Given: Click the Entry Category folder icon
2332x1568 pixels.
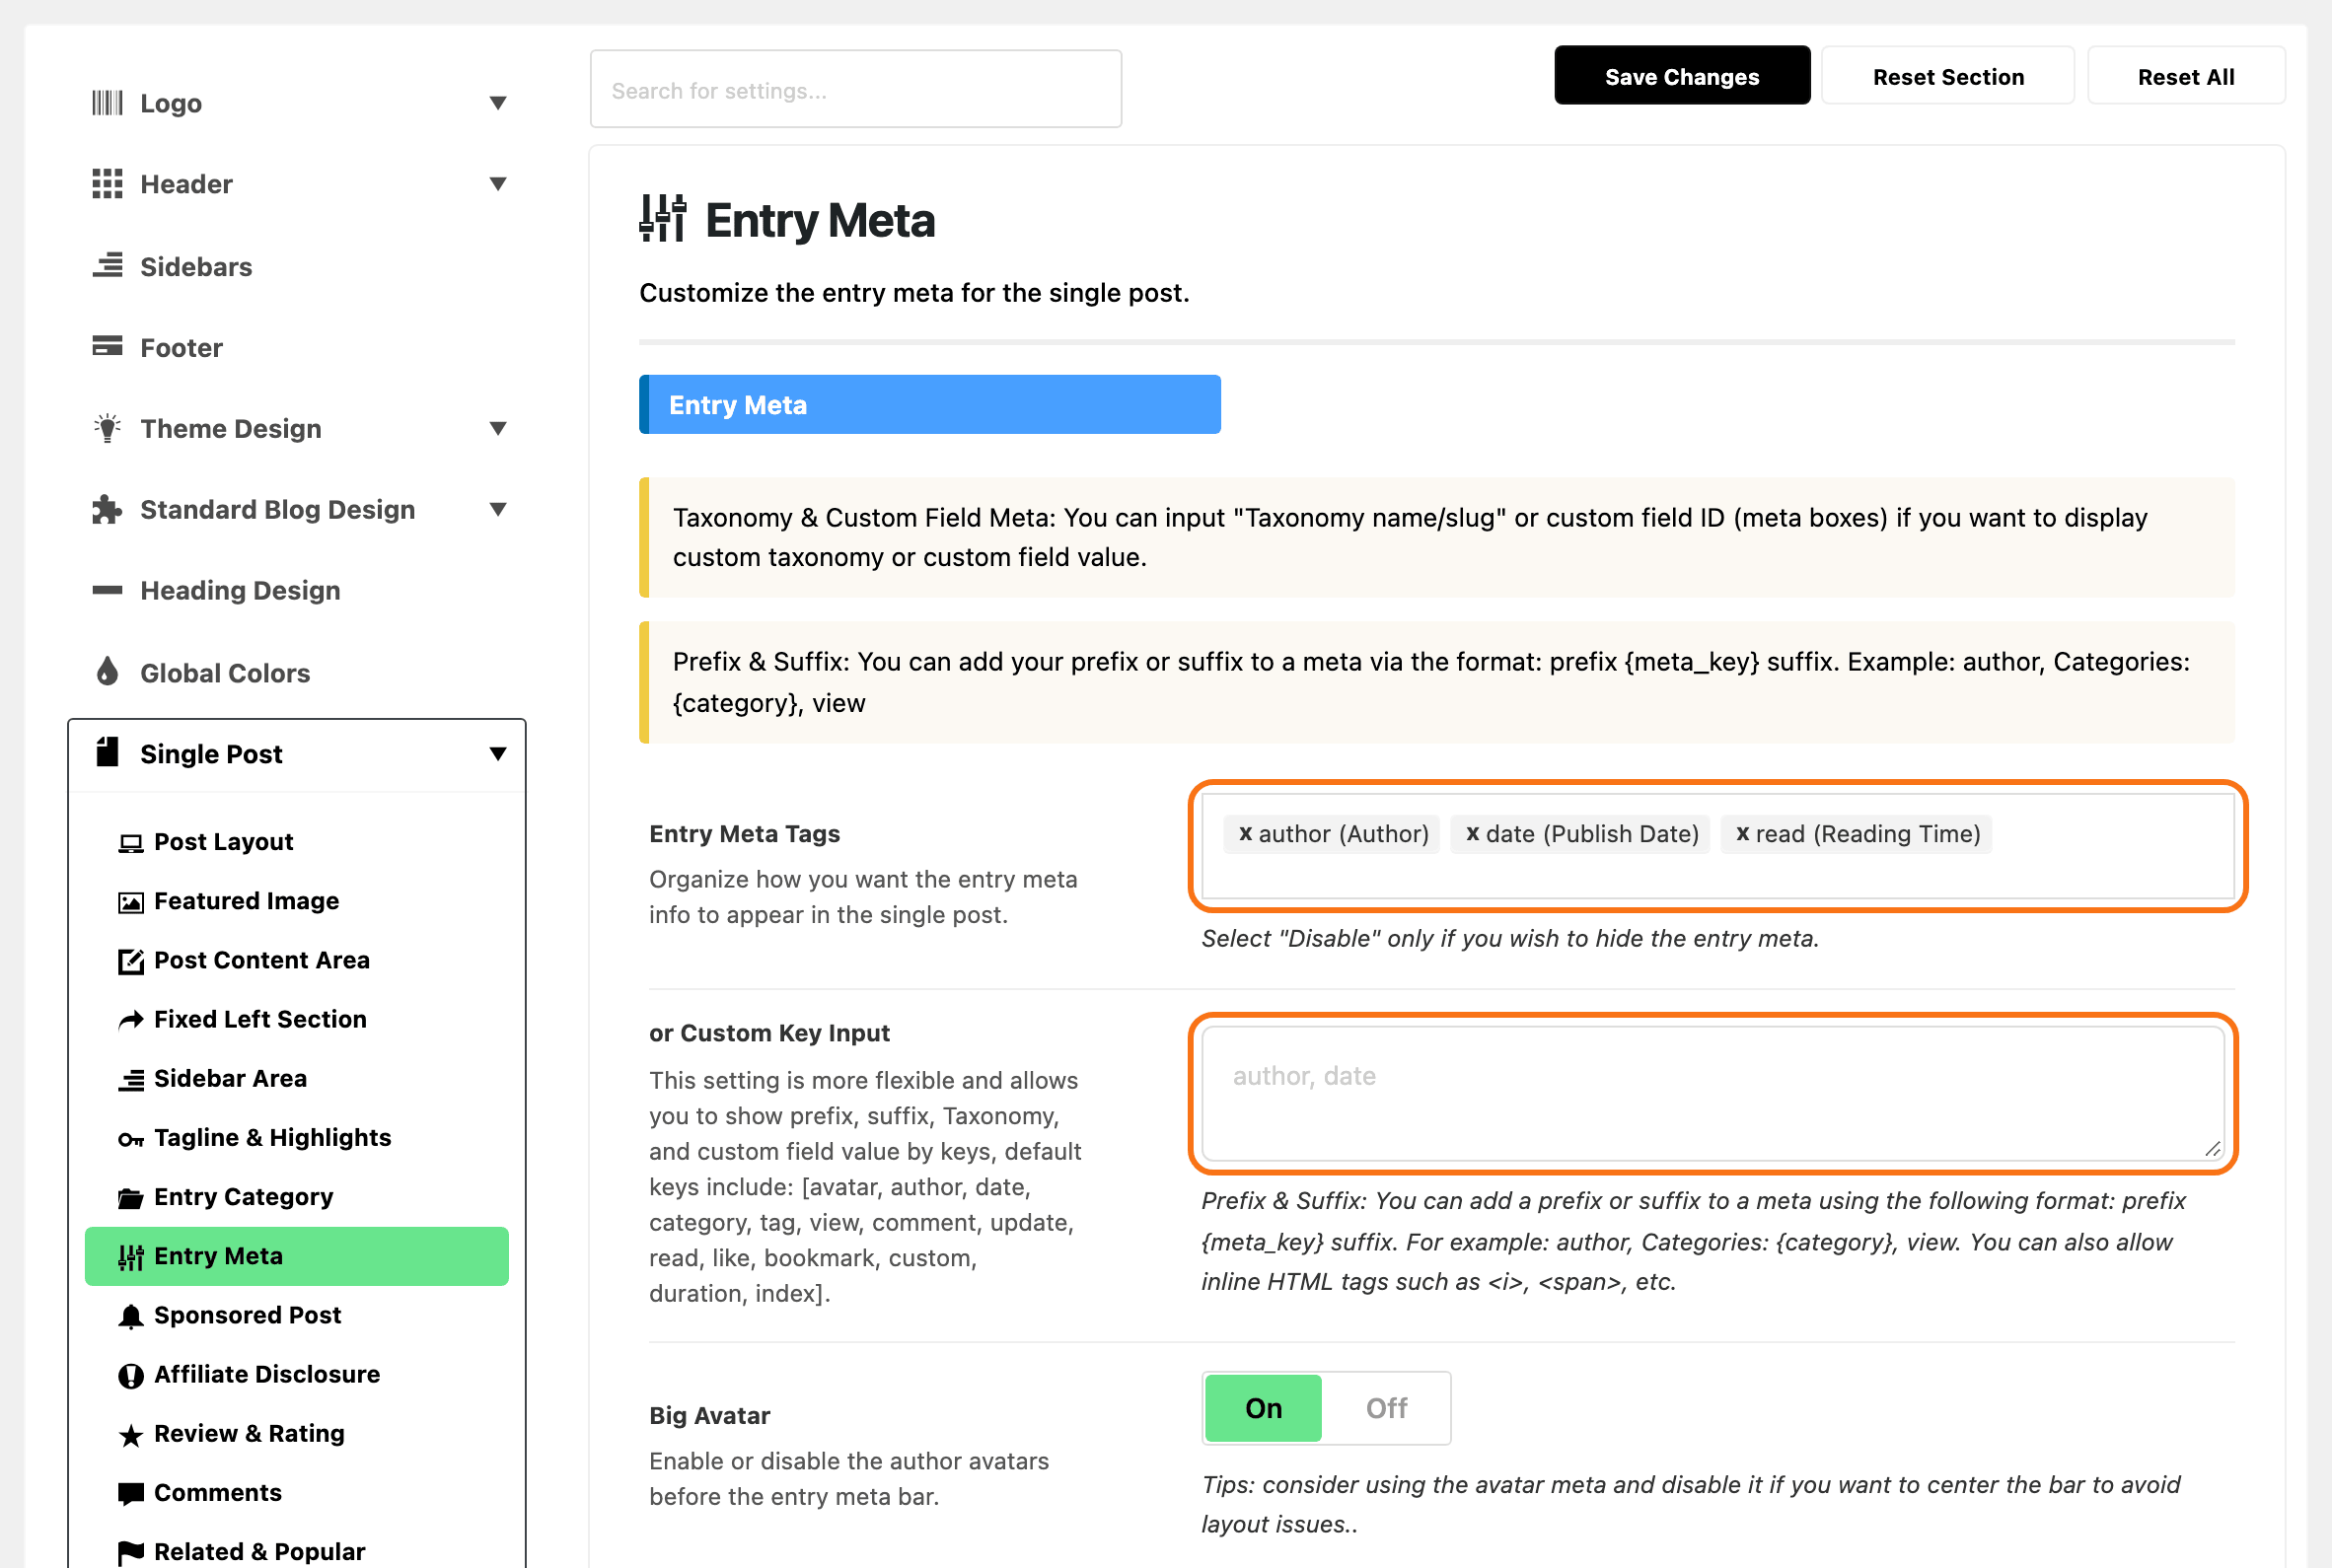Looking at the screenshot, I should [131, 1198].
